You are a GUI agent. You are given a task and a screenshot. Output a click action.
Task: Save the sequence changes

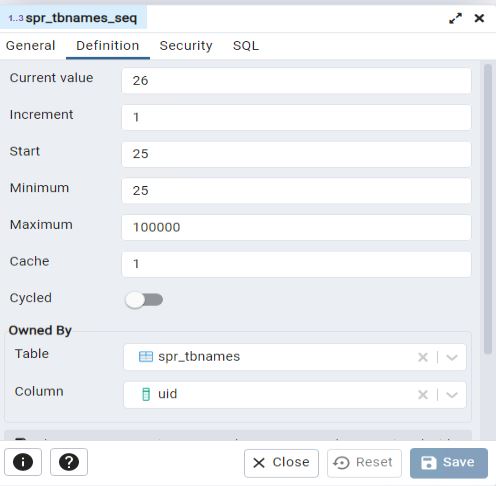pos(449,463)
